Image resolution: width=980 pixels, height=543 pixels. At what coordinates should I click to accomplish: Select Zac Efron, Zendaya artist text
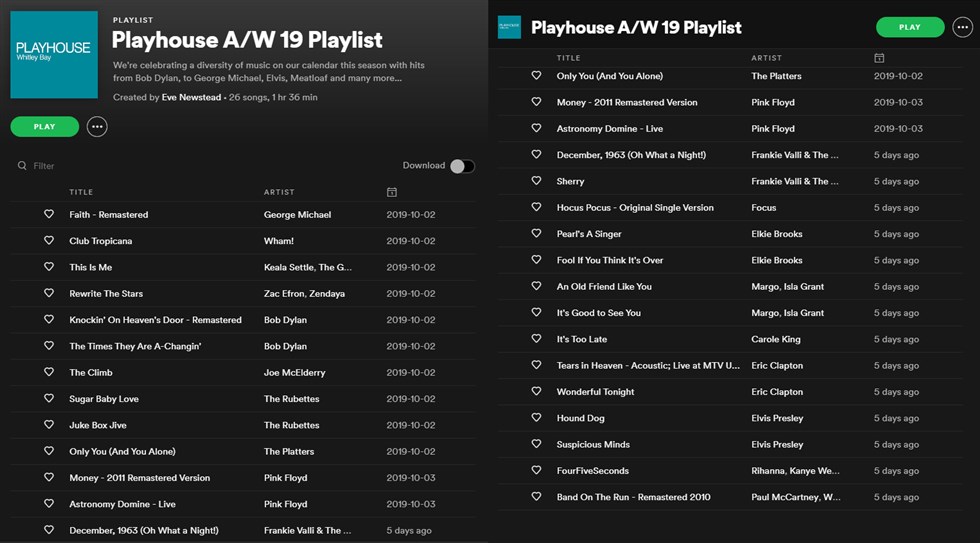(304, 293)
